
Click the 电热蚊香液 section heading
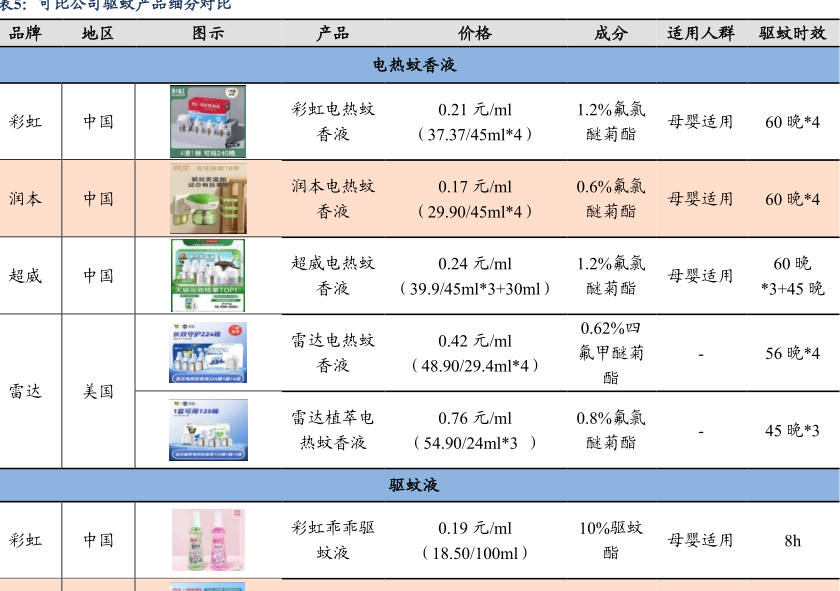click(414, 65)
